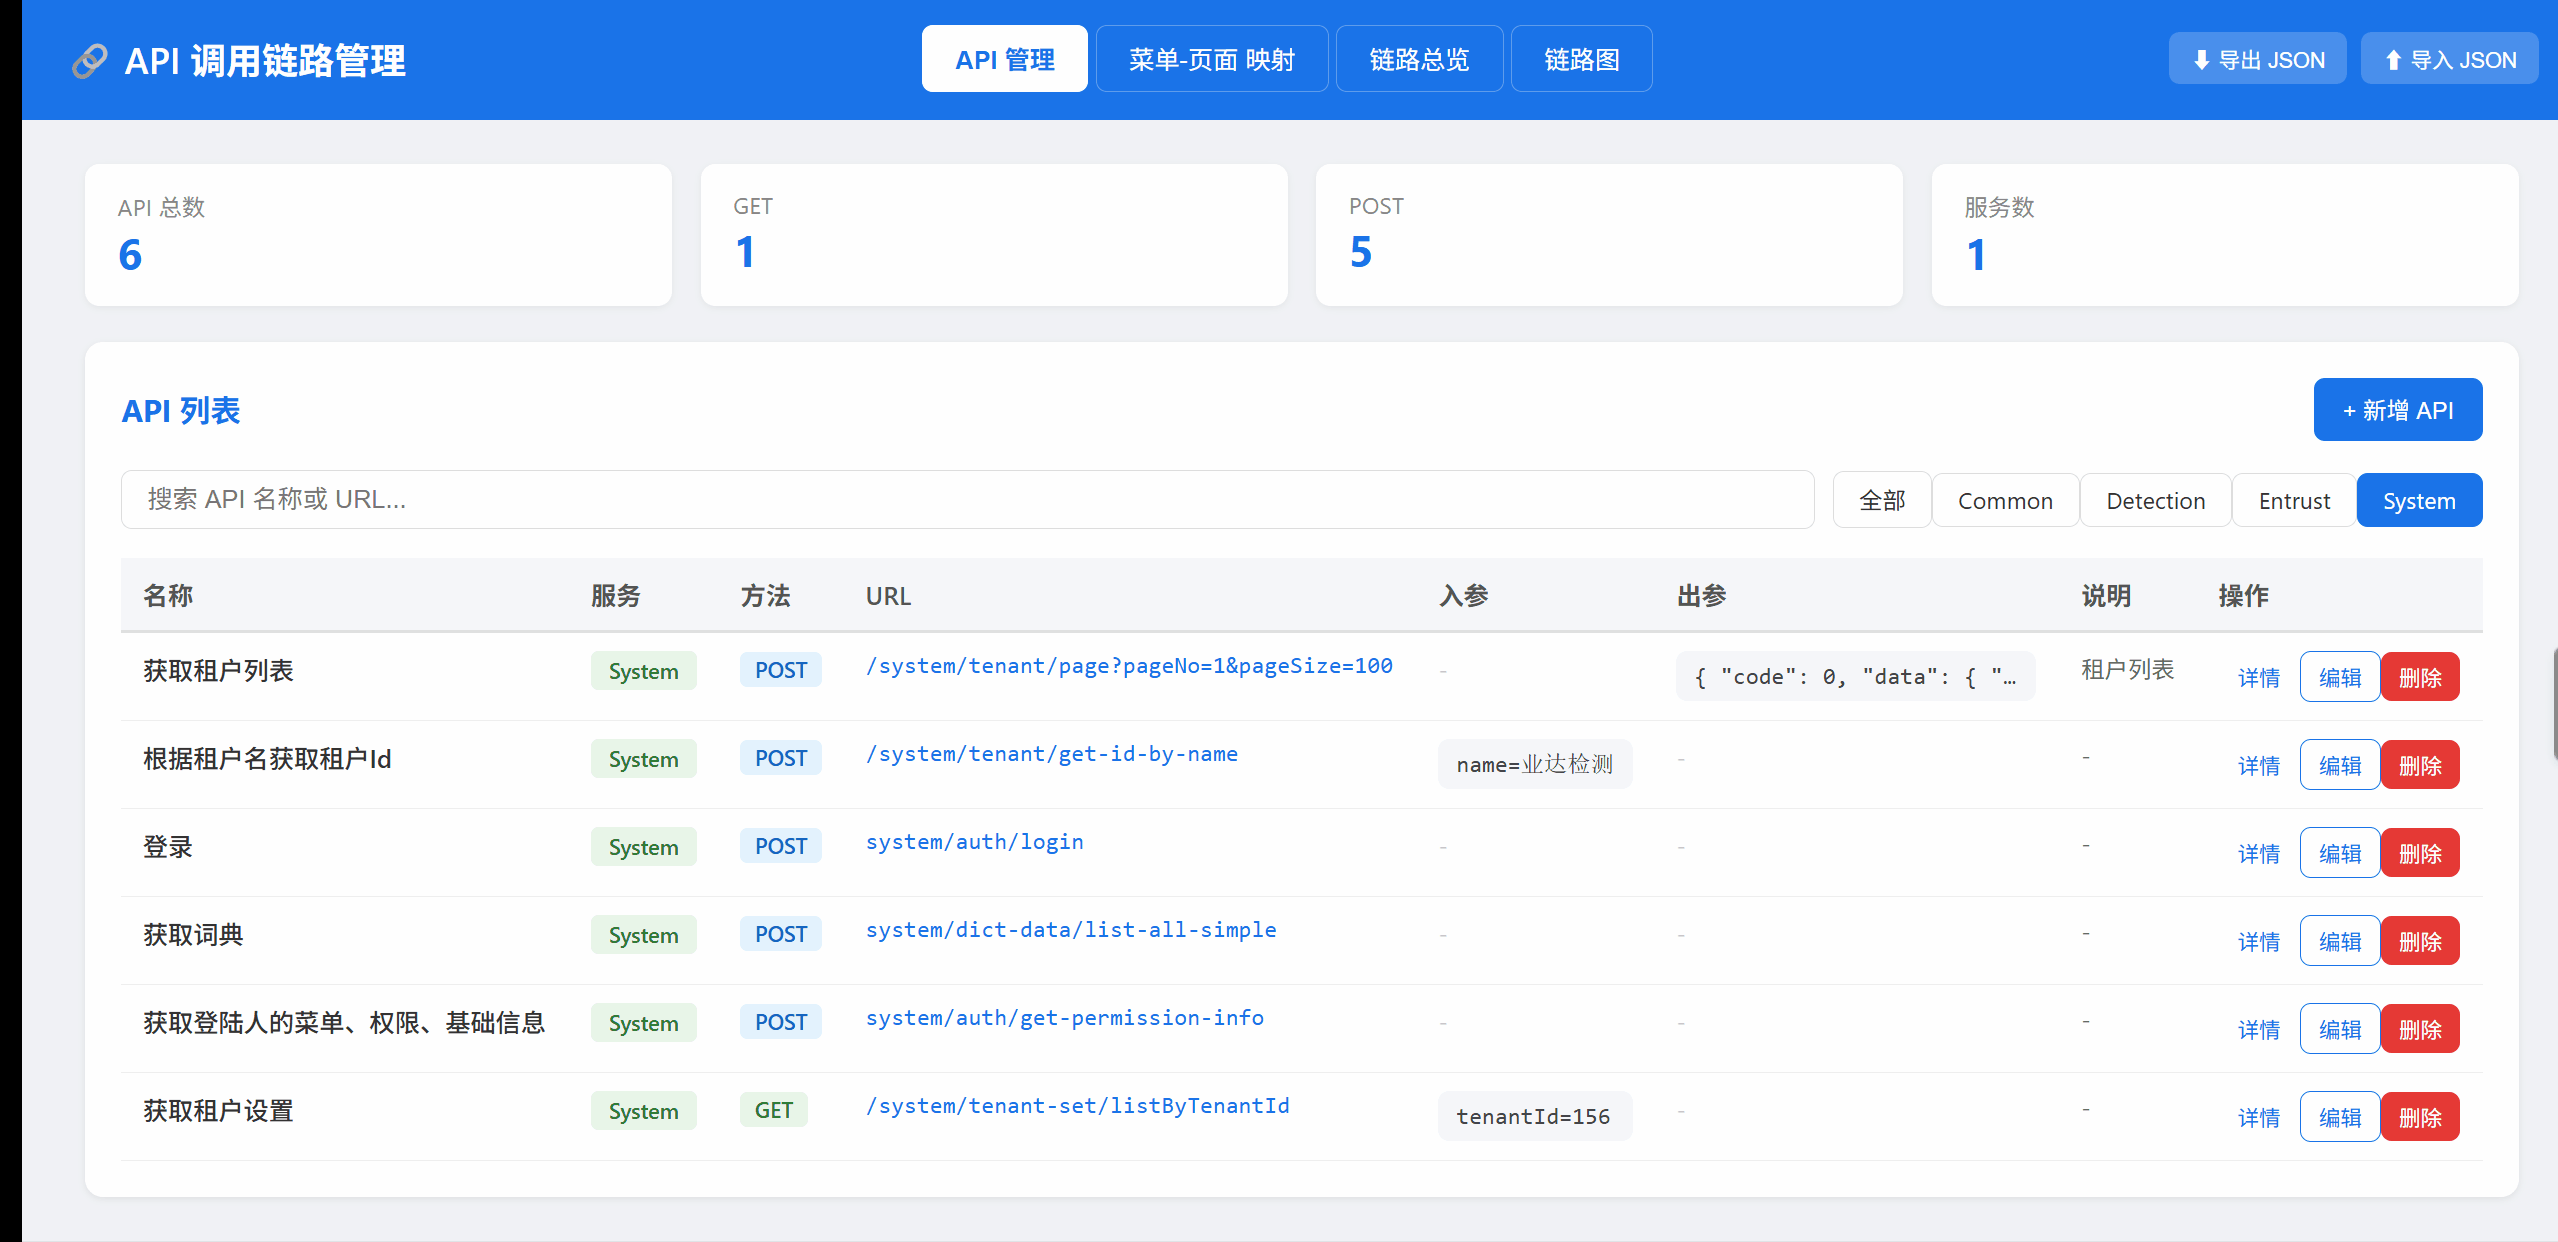Open 详情 for 获取租户列表
The height and width of the screenshot is (1242, 2558).
click(2258, 677)
